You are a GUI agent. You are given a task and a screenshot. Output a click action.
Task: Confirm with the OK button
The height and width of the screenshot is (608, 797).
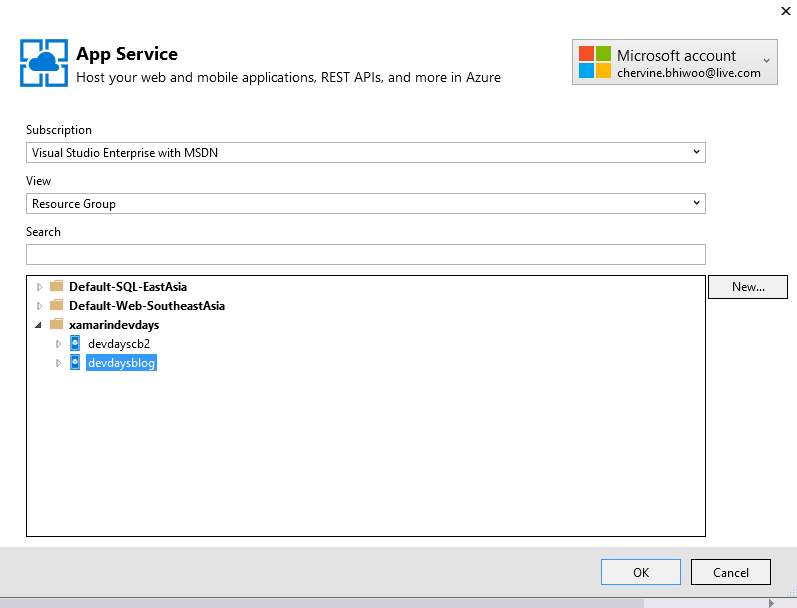click(x=641, y=572)
